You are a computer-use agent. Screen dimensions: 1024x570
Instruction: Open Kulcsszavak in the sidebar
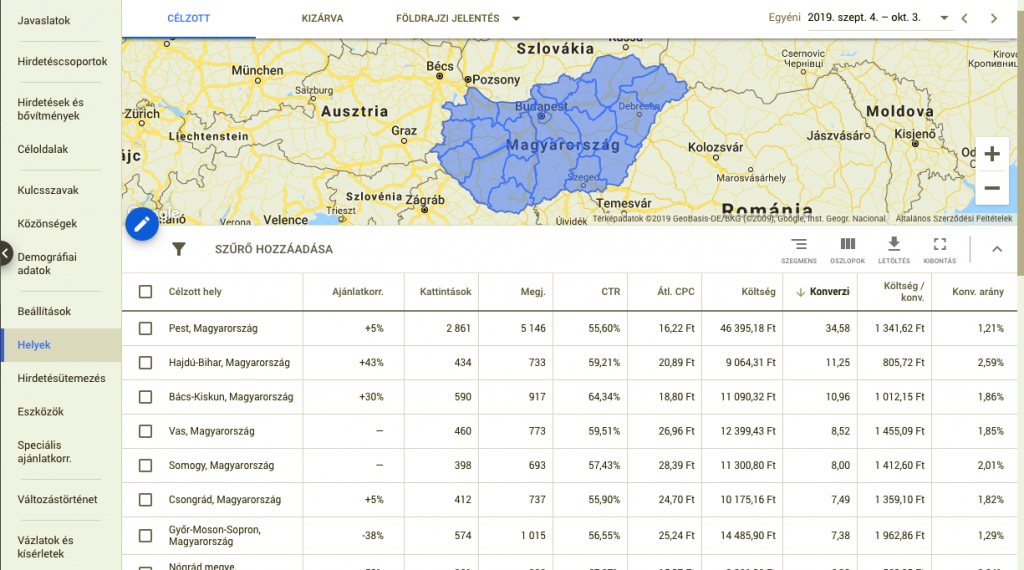[48, 190]
